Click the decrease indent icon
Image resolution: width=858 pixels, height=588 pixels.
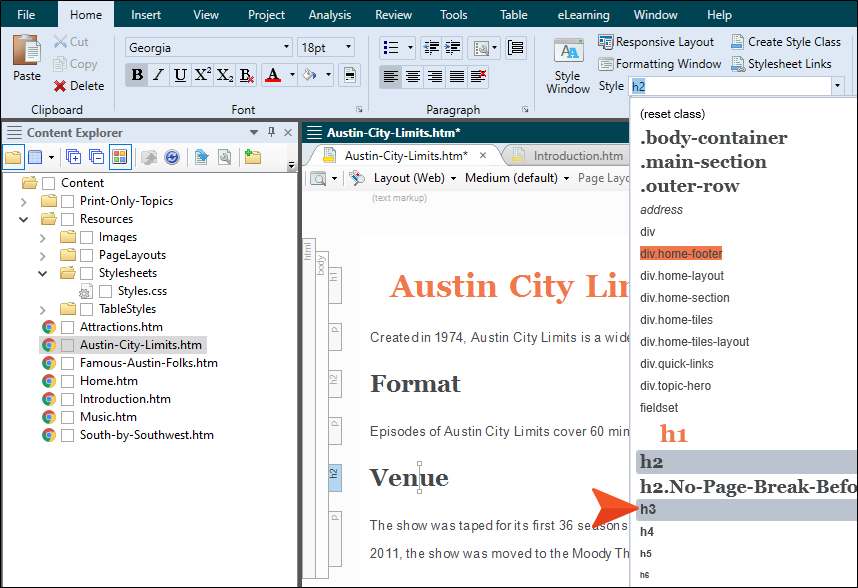(x=431, y=48)
